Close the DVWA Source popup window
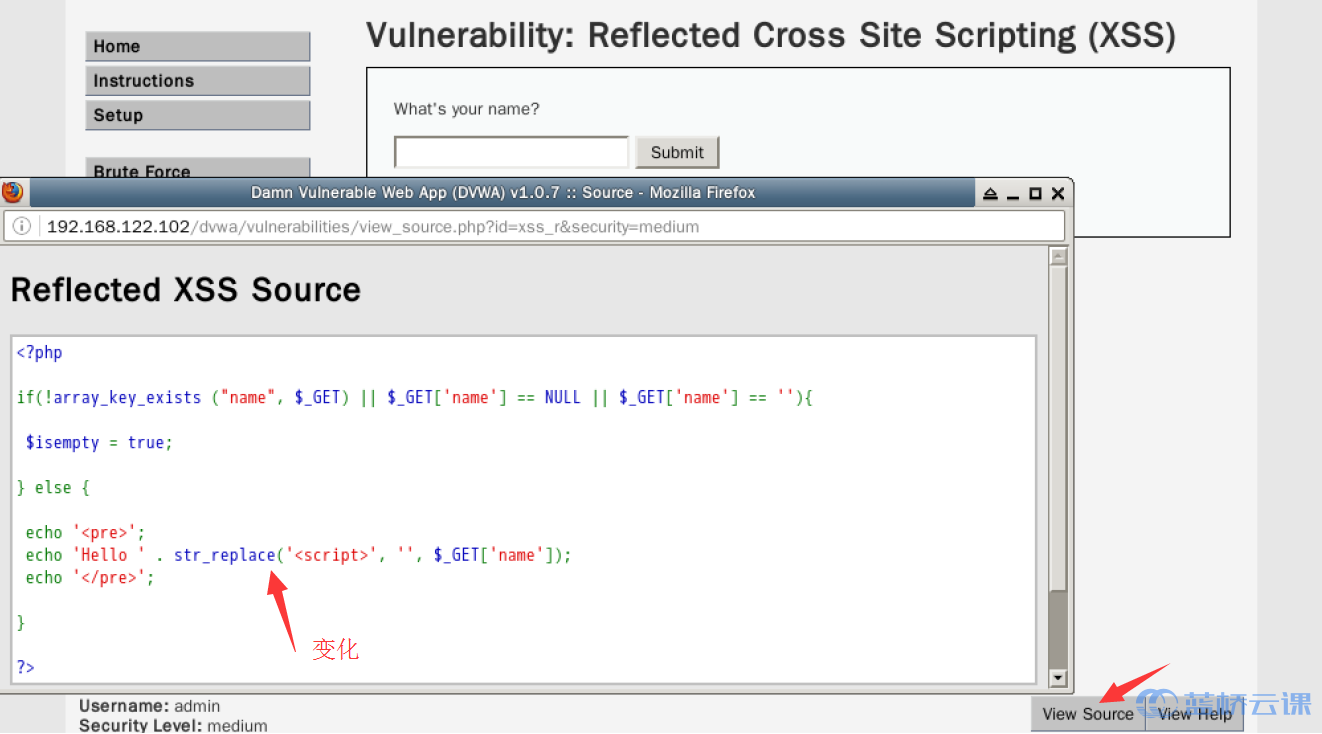Screen dimensions: 1322x734 [1057, 193]
